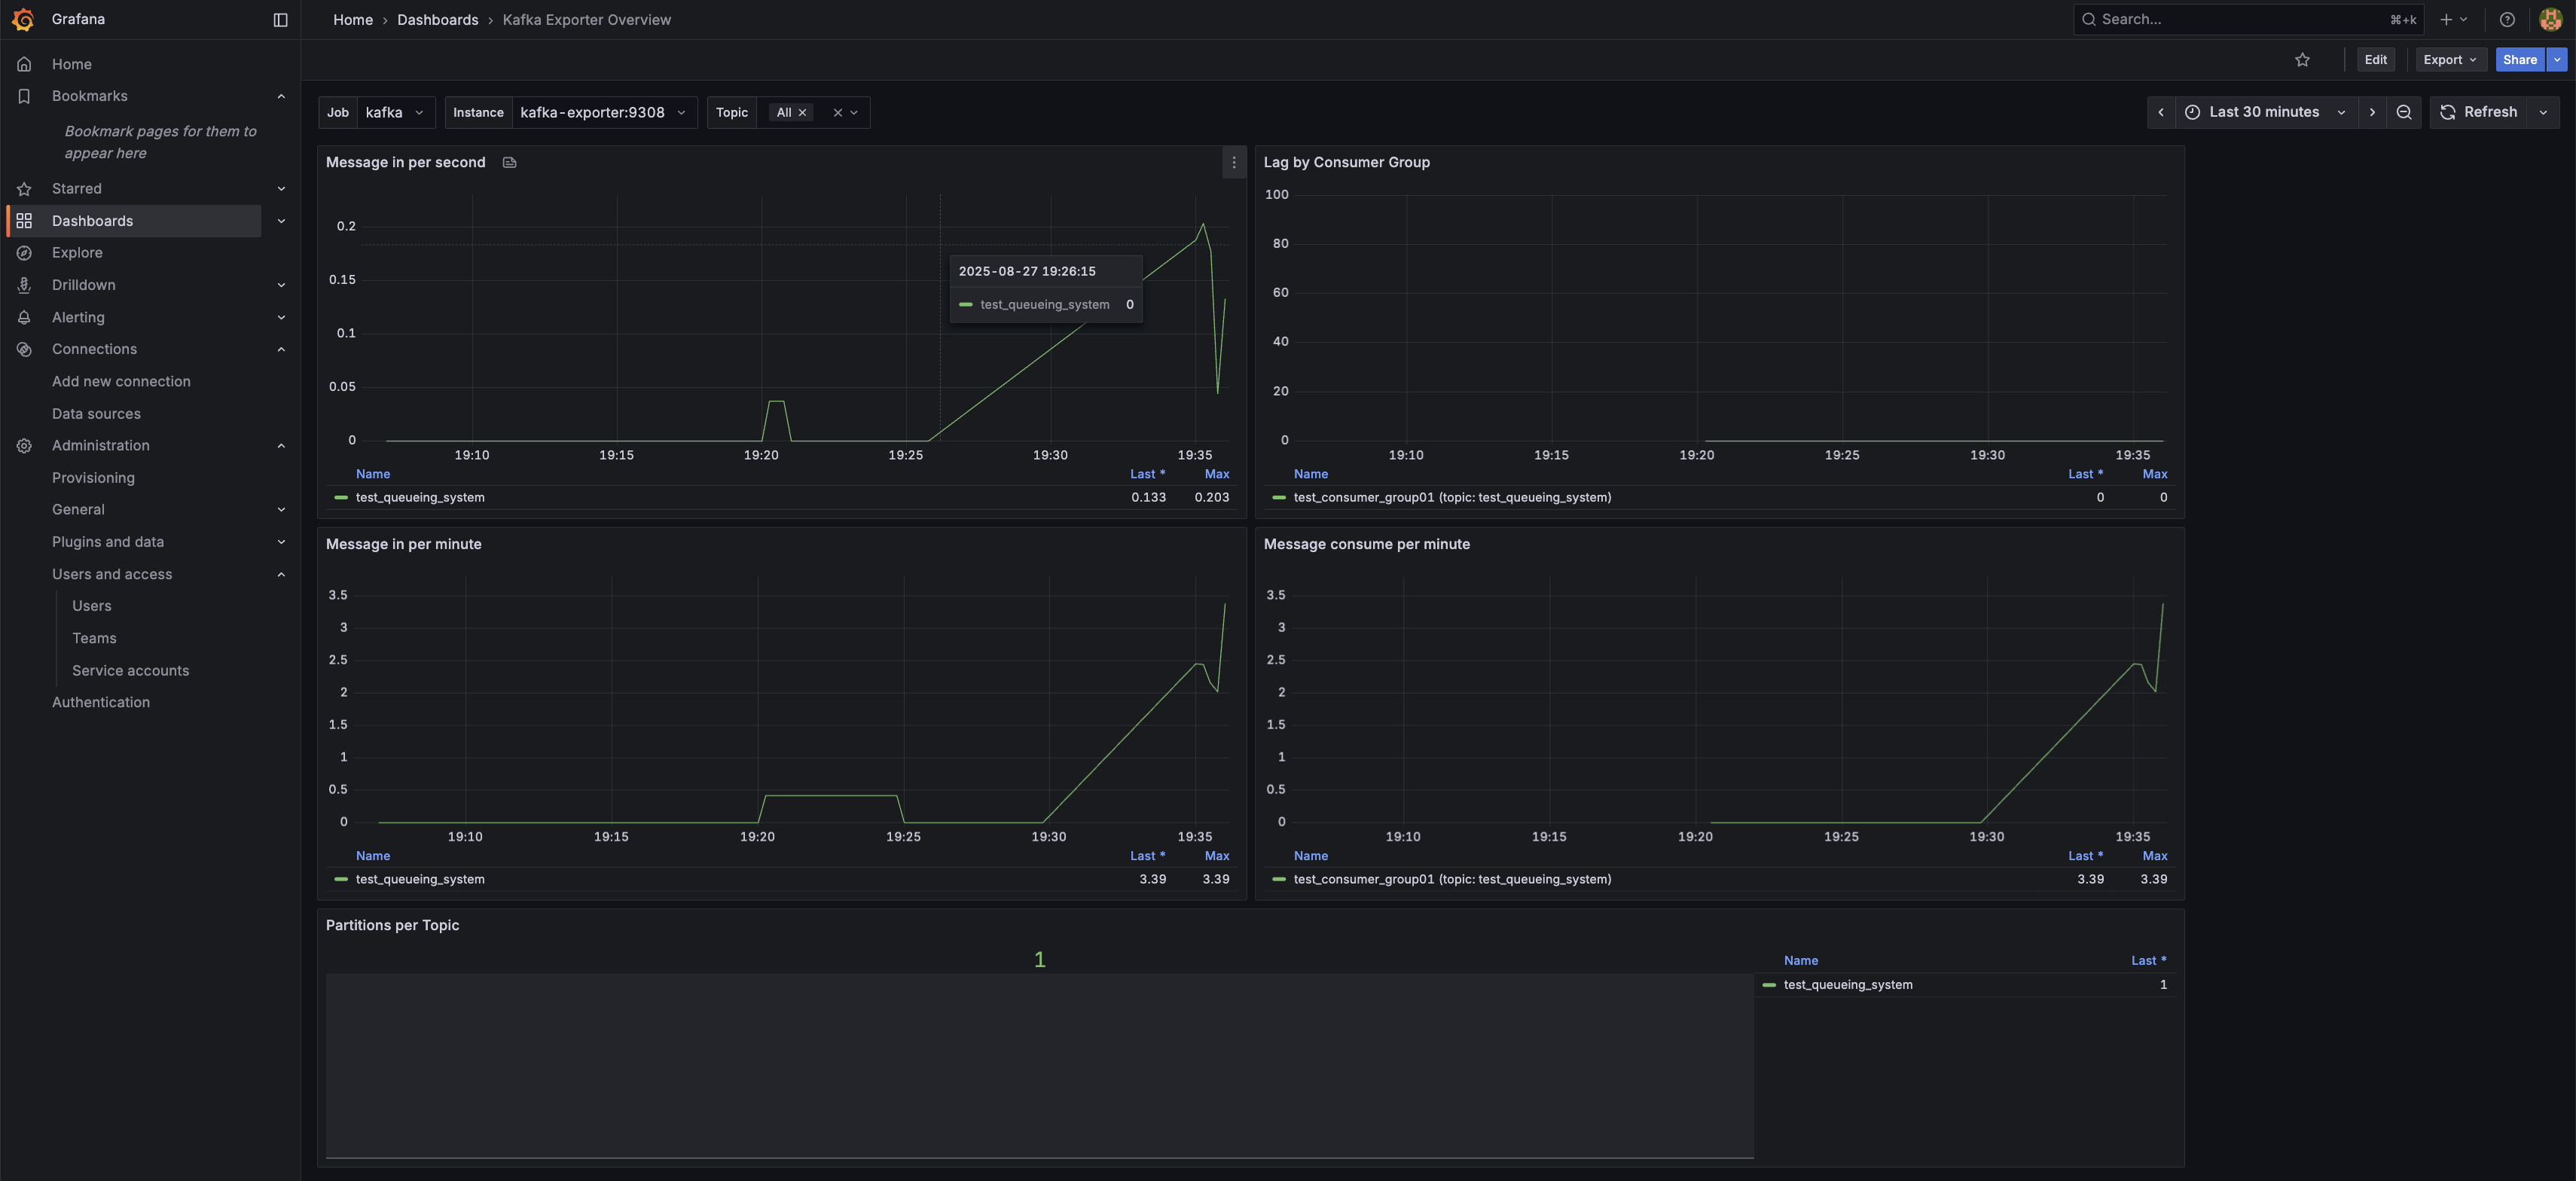Image resolution: width=2576 pixels, height=1181 pixels.
Task: Open the Job variable dropdown
Action: (394, 113)
